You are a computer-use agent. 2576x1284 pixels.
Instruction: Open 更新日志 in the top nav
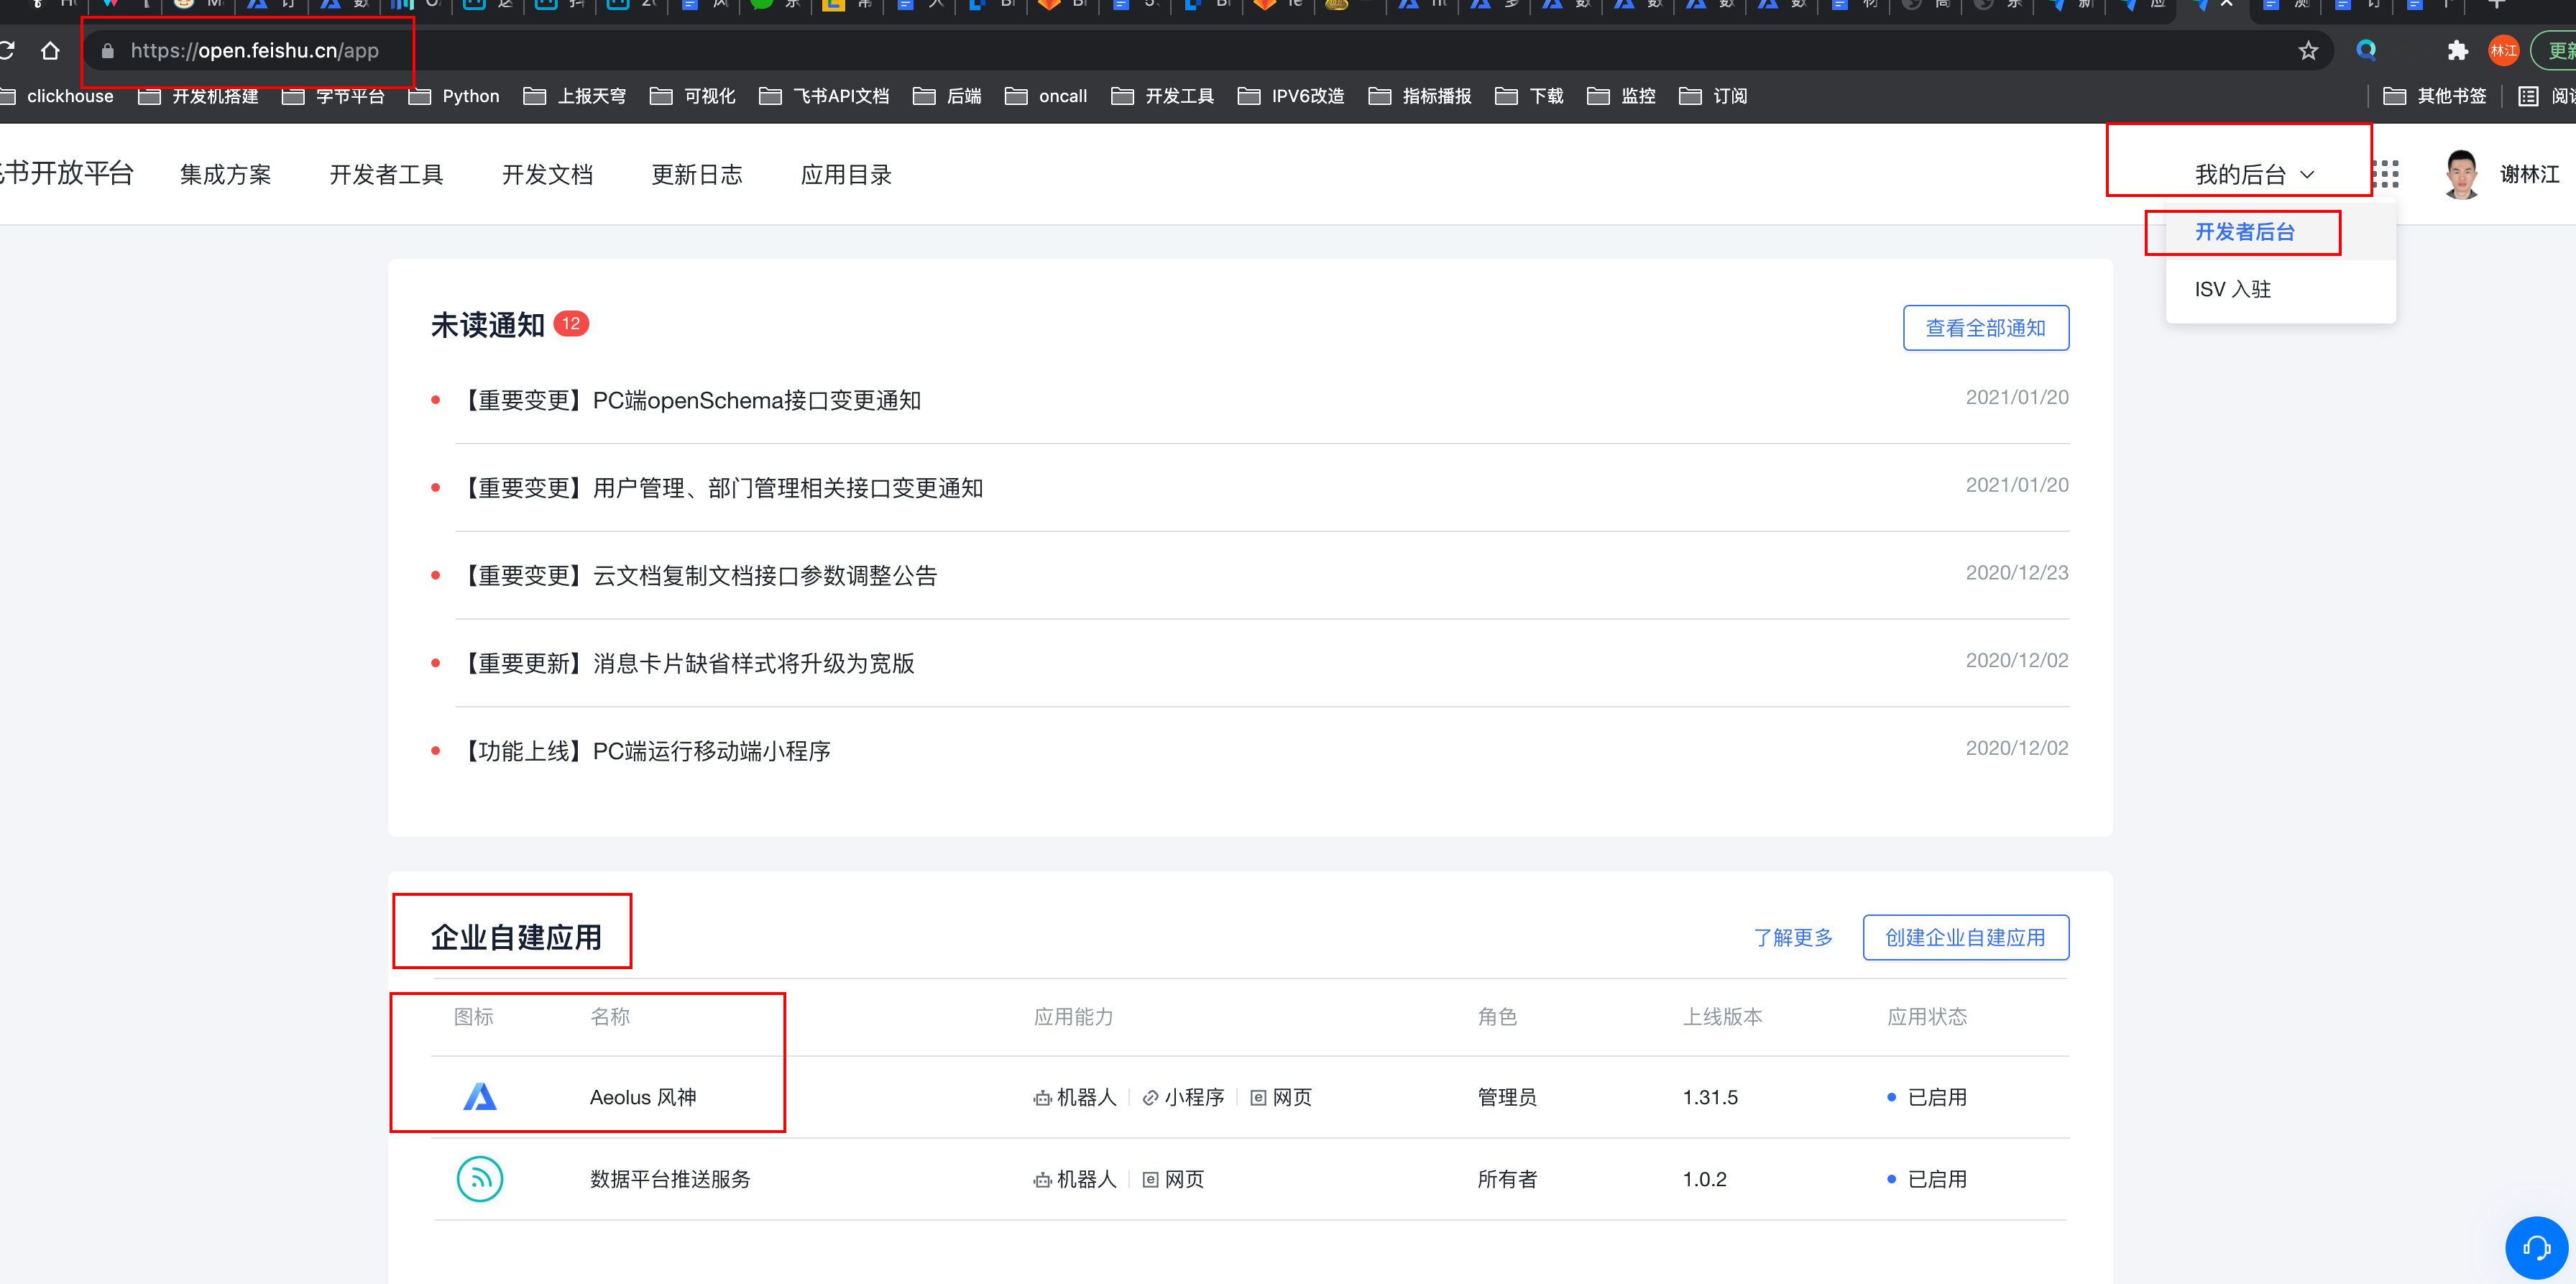(697, 174)
